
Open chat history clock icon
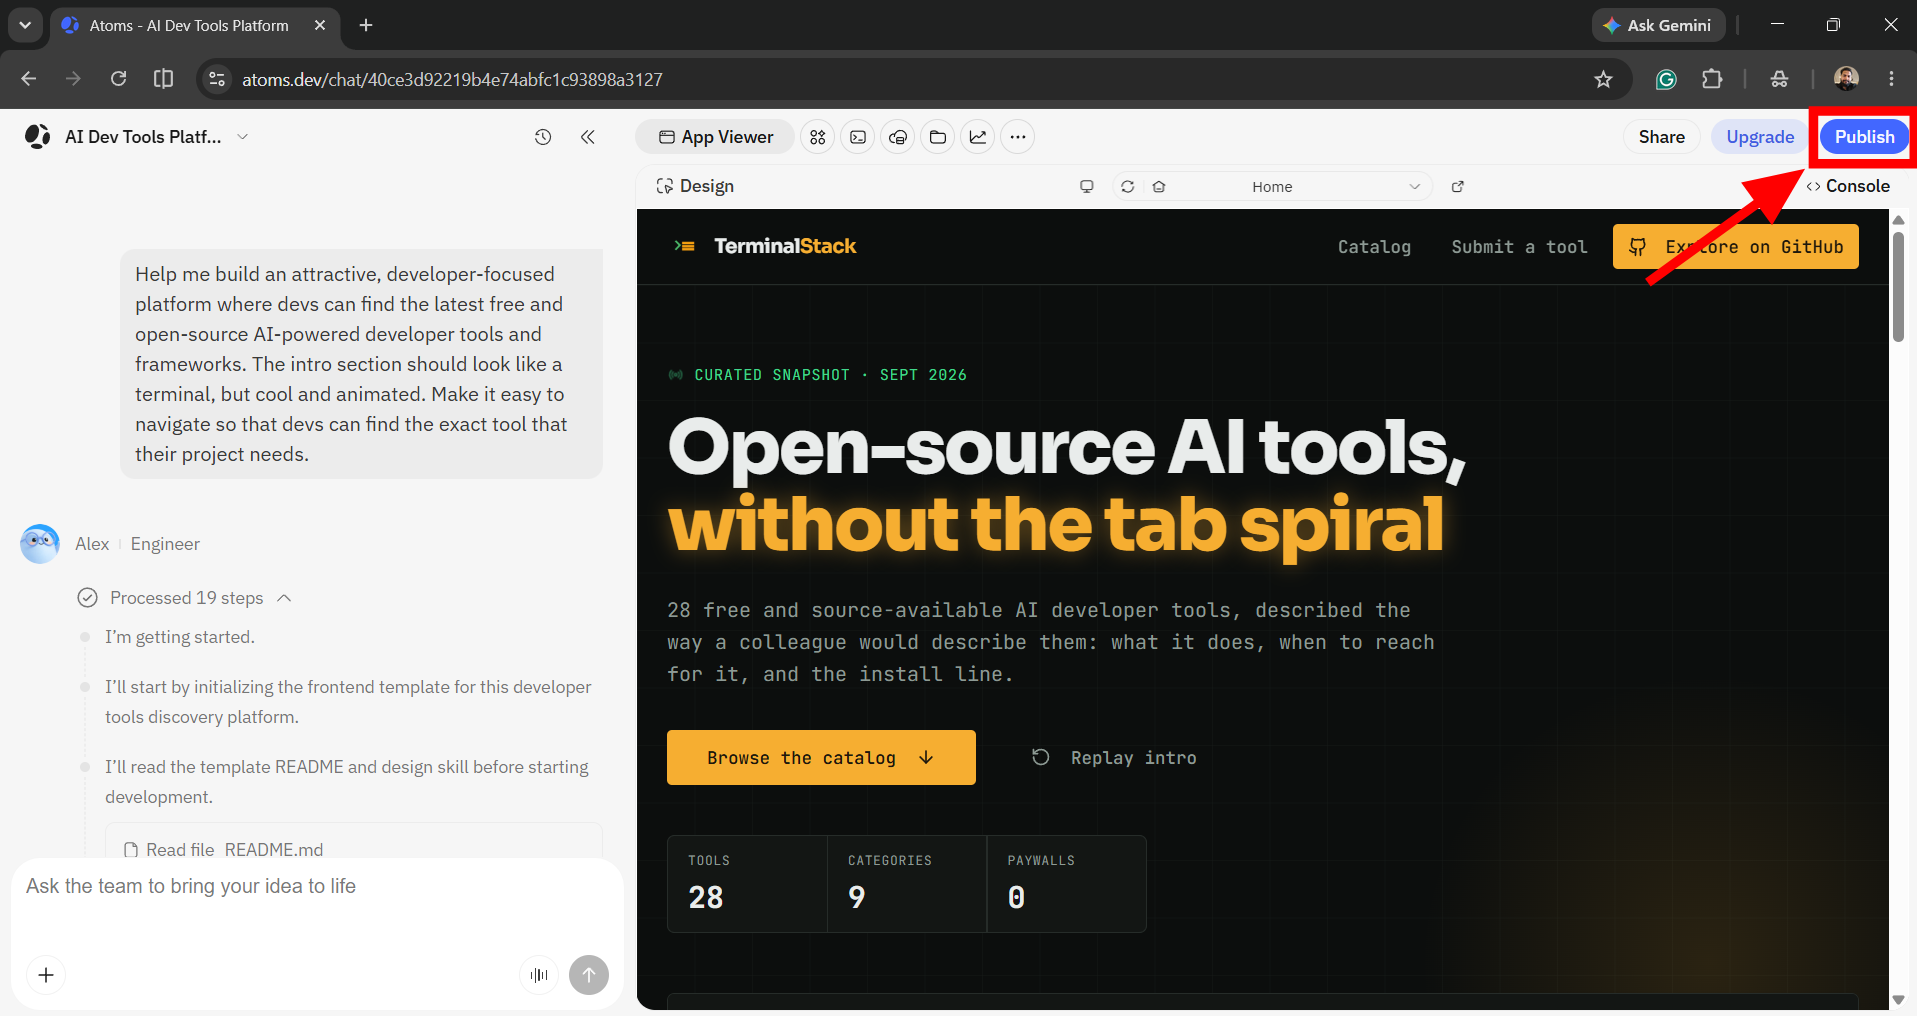coord(543,137)
